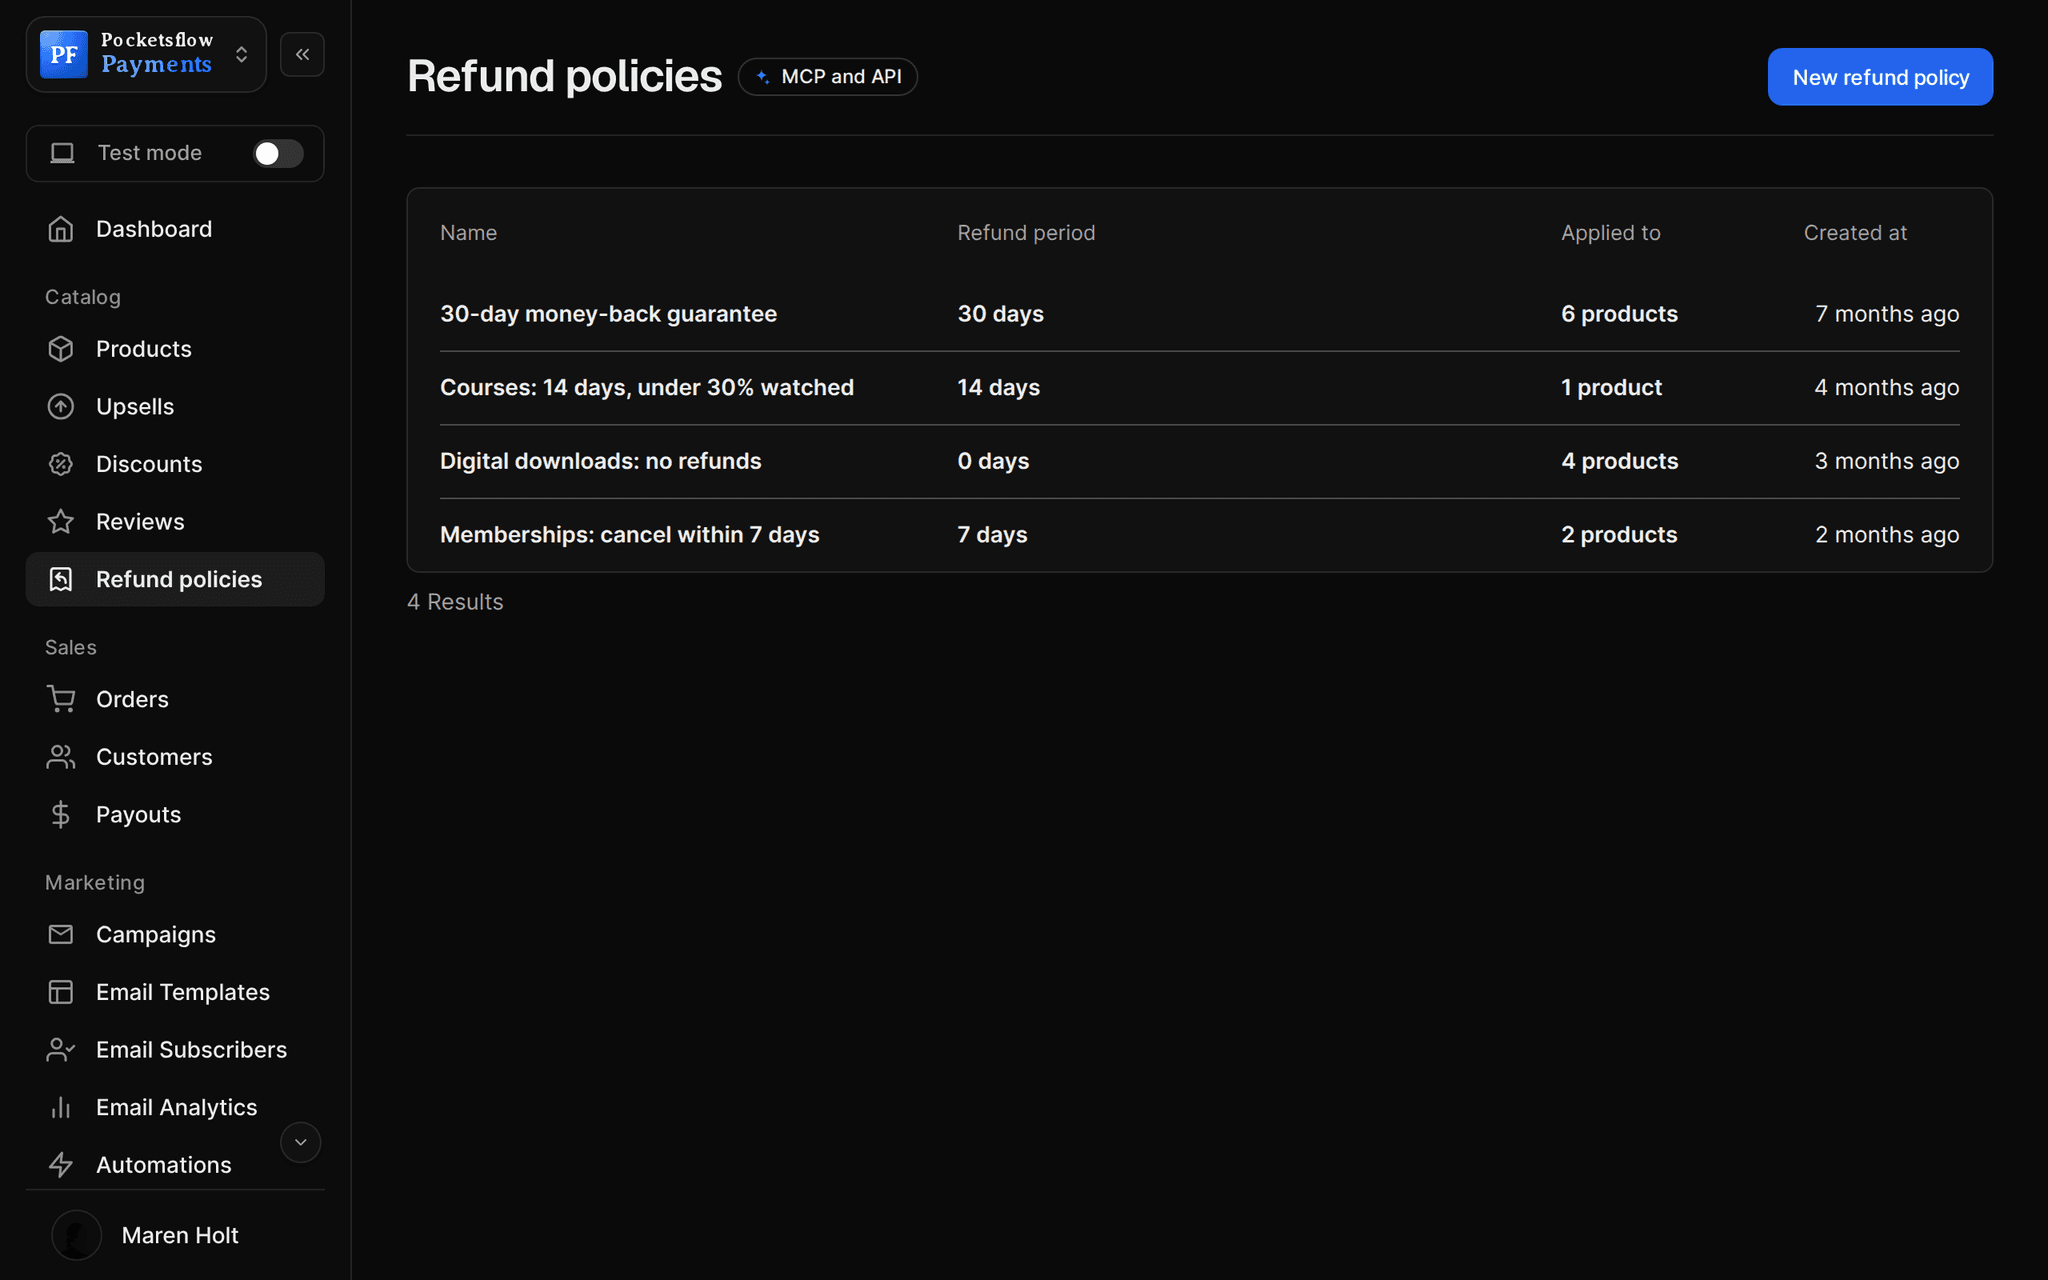Click the Campaigns envelope icon
2048x1280 pixels.
[x=61, y=934]
